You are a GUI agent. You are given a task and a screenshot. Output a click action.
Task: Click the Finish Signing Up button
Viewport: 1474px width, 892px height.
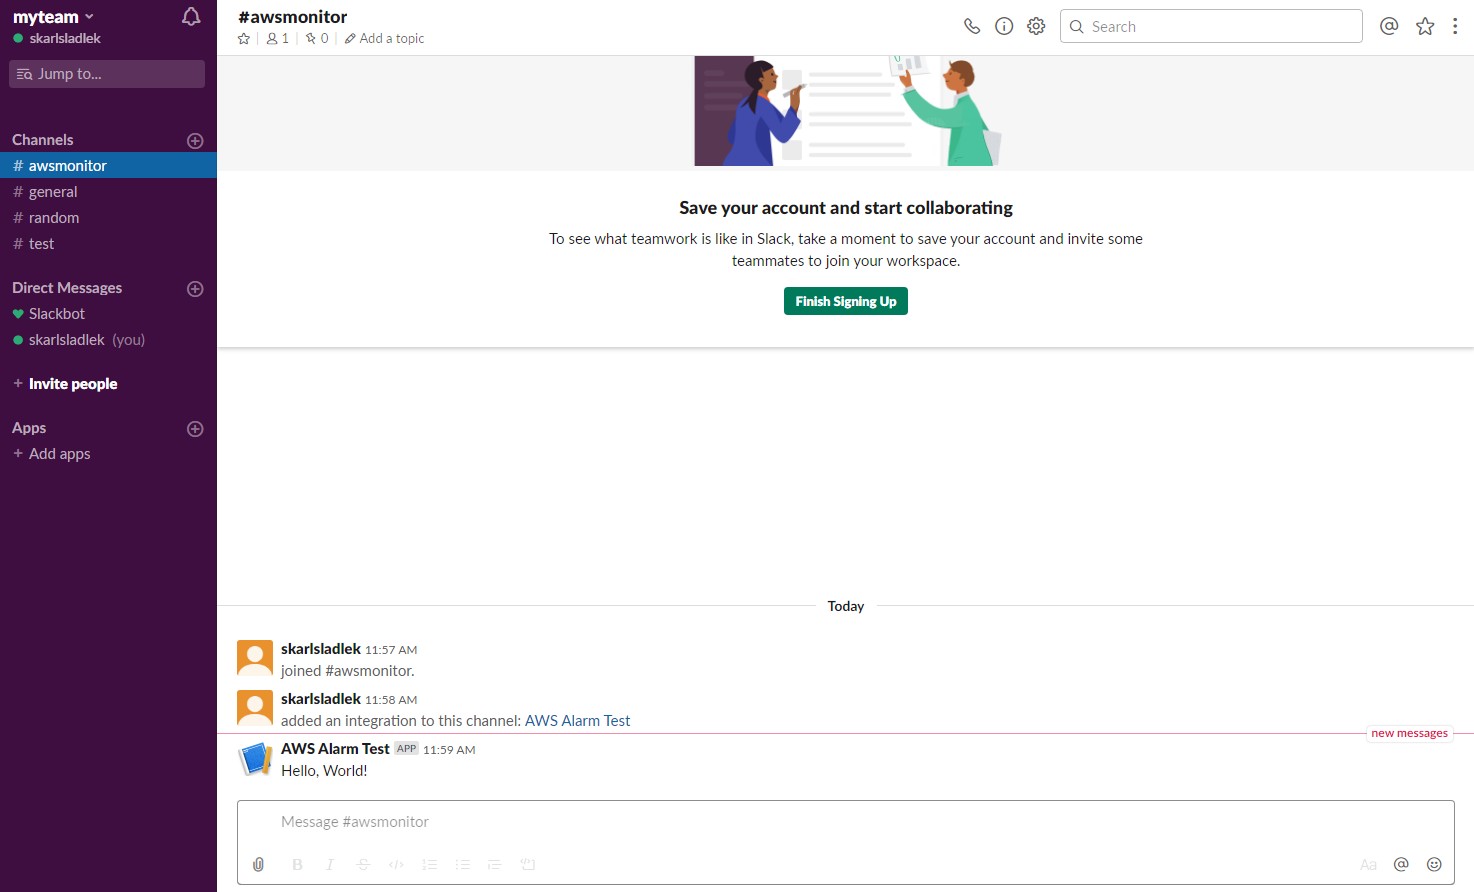pos(846,301)
